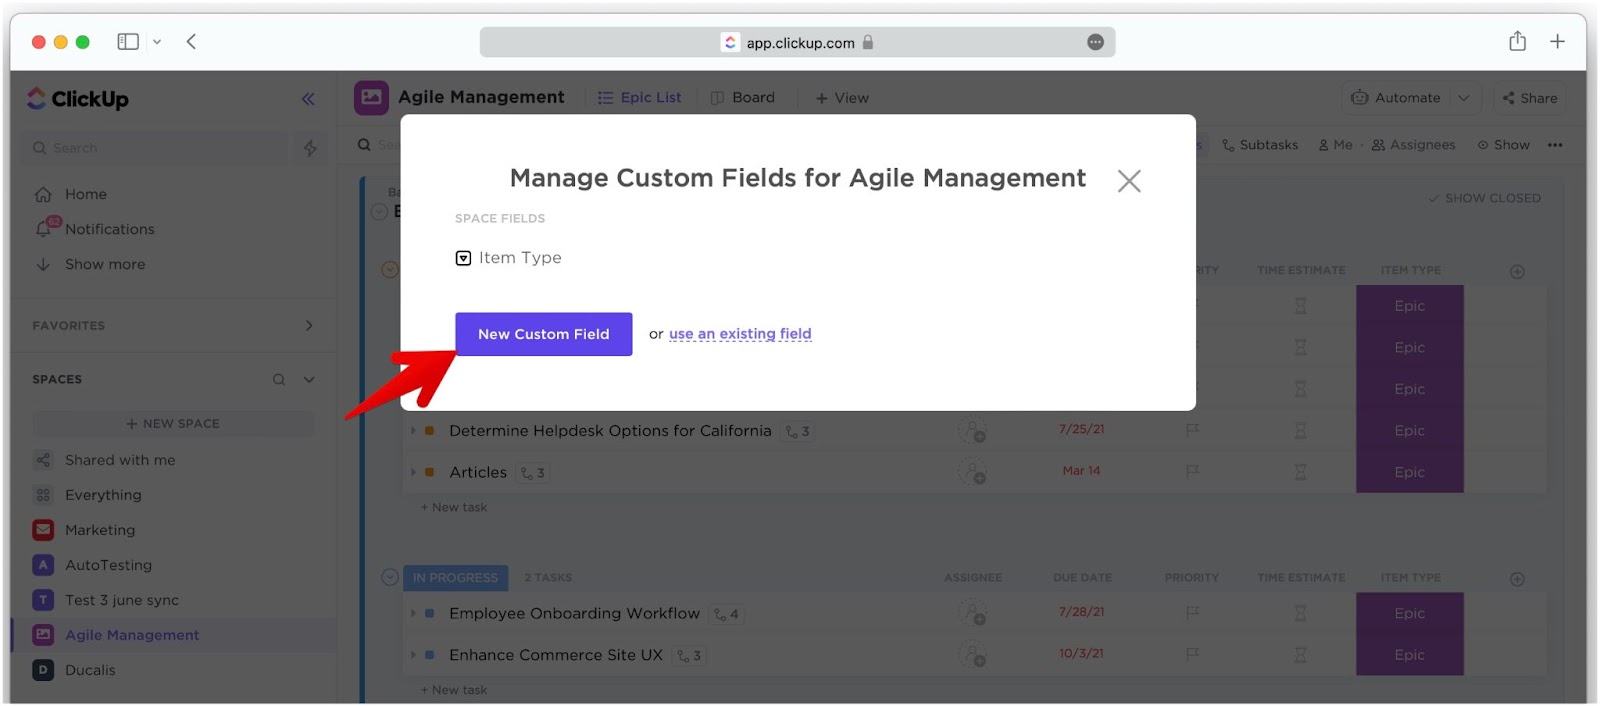Toggle SHOW CLOSED tasks
1600x706 pixels.
pos(1485,198)
